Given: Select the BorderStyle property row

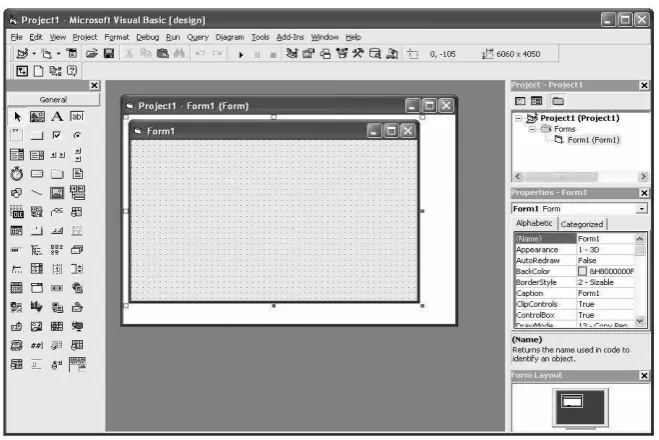Looking at the screenshot, I should (x=574, y=282).
